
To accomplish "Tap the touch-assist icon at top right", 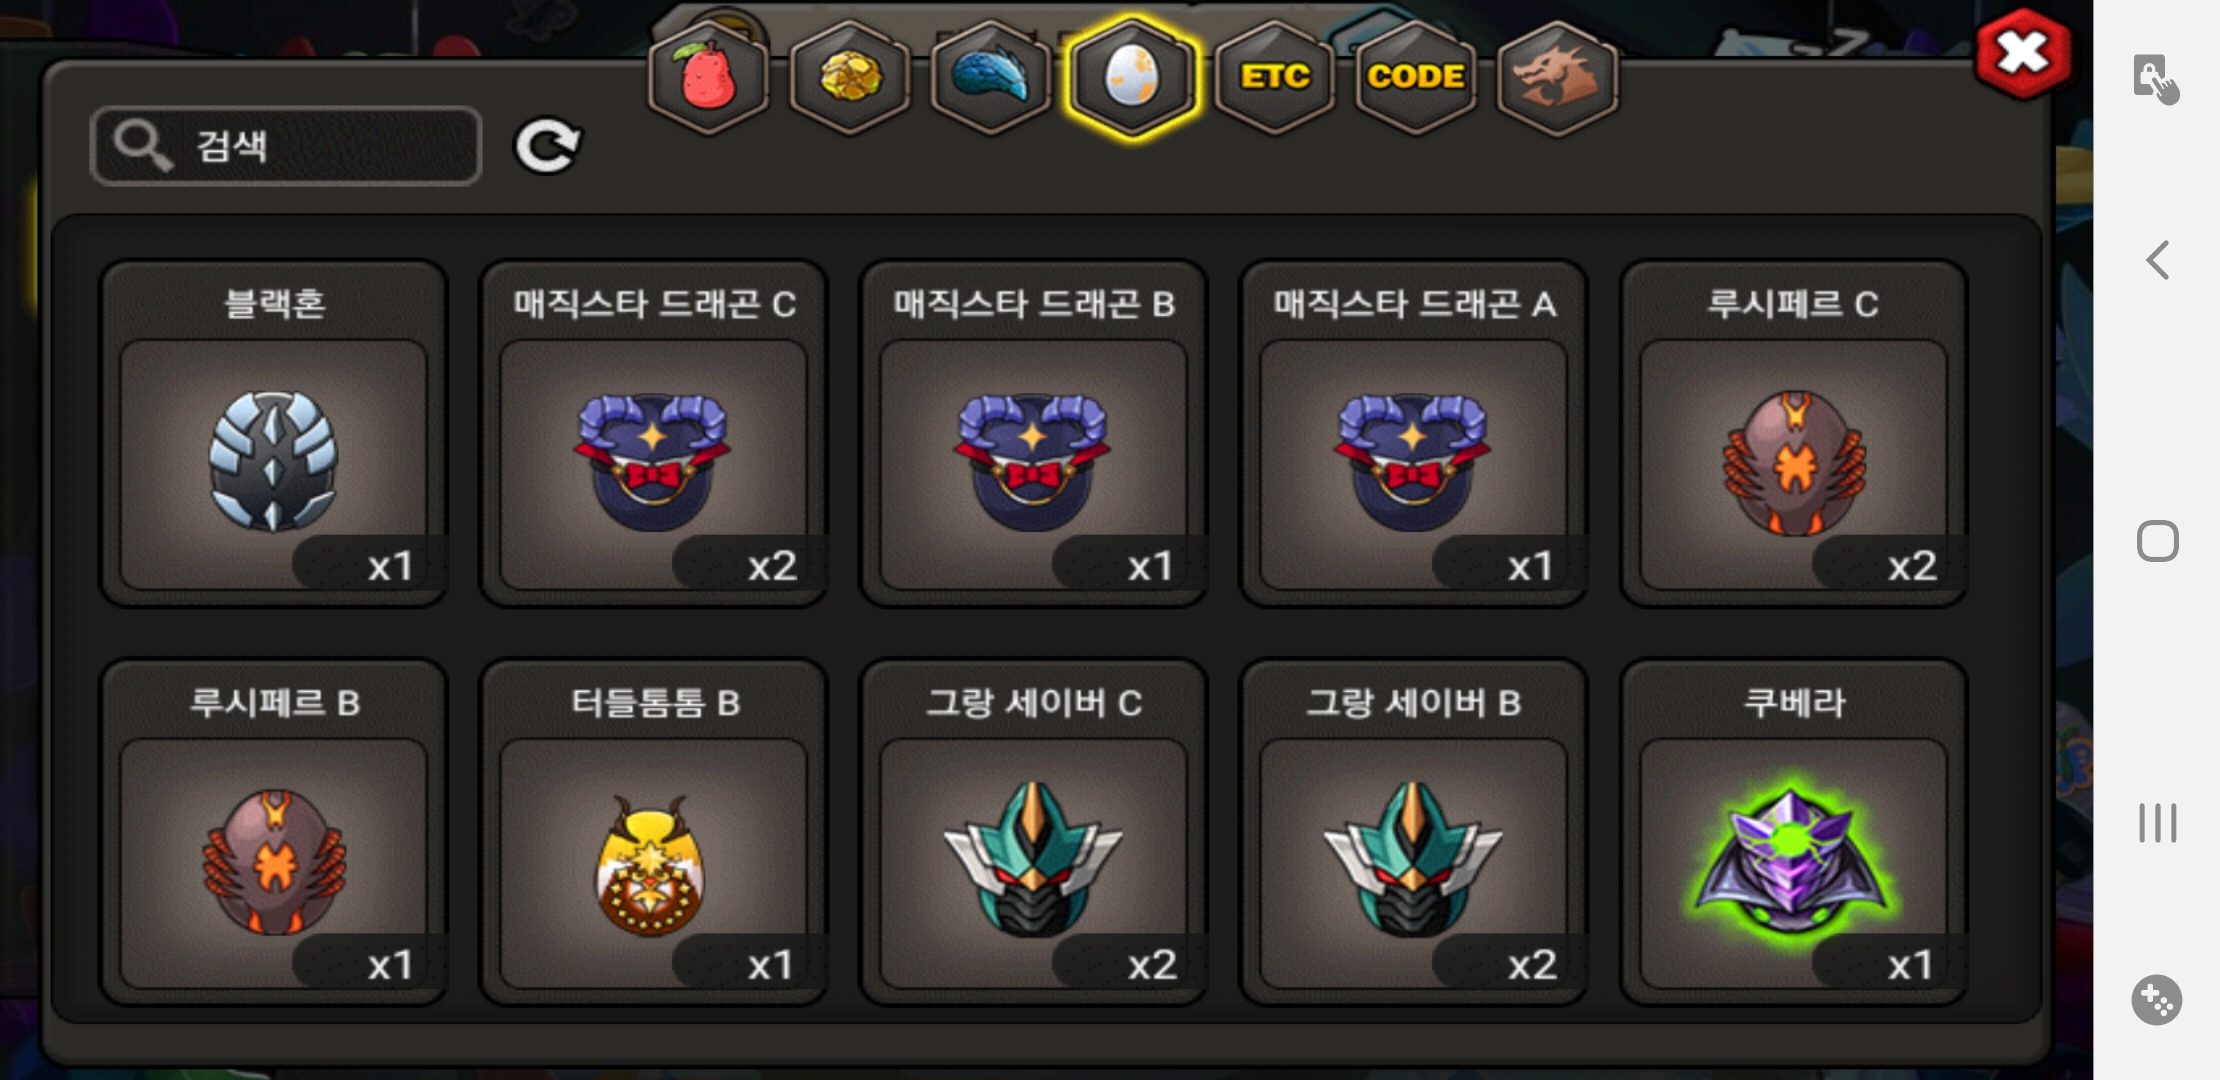I will point(2156,79).
